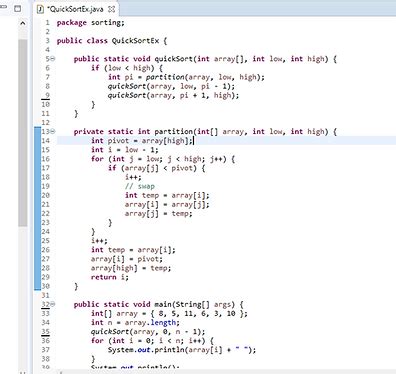Click the line "array[high] = temp;"
This screenshot has height=374, width=396.
tap(131, 268)
